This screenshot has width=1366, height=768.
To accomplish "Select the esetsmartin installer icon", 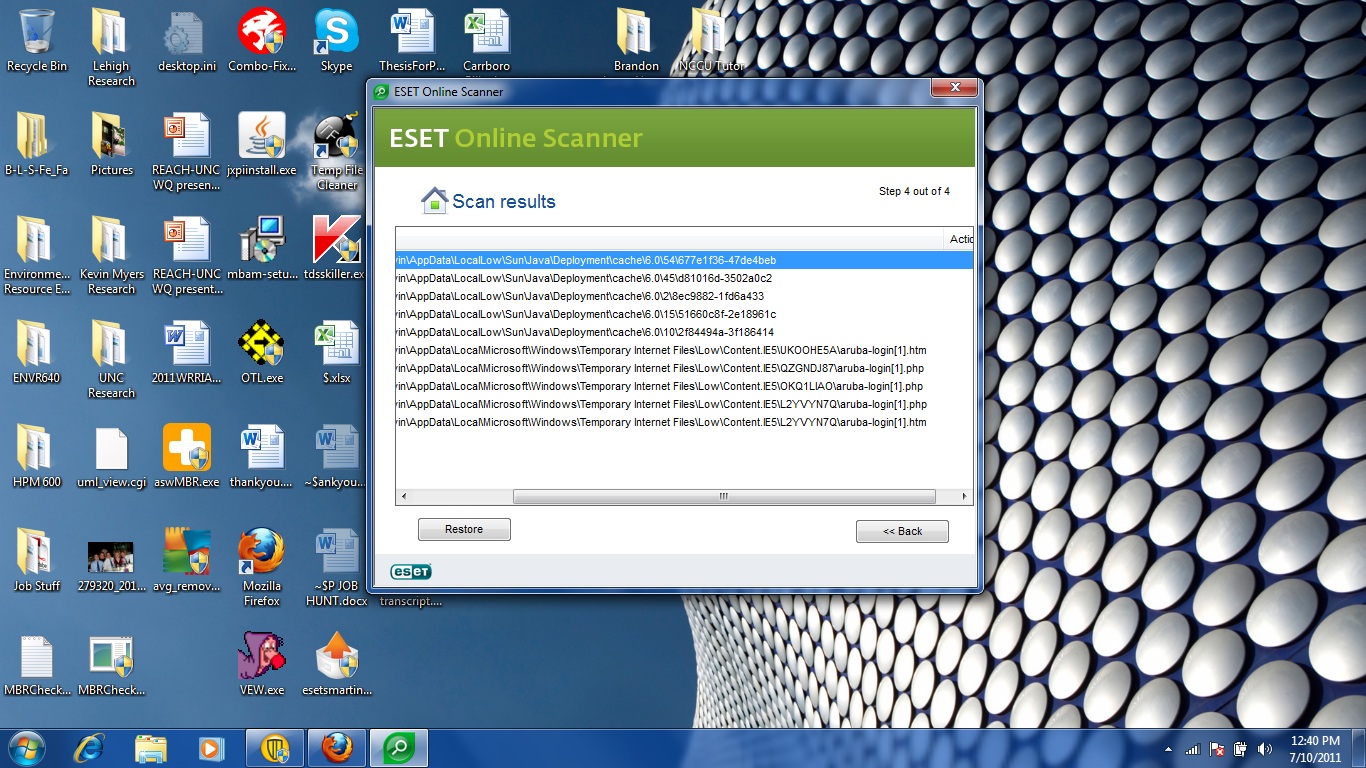I will click(x=336, y=665).
